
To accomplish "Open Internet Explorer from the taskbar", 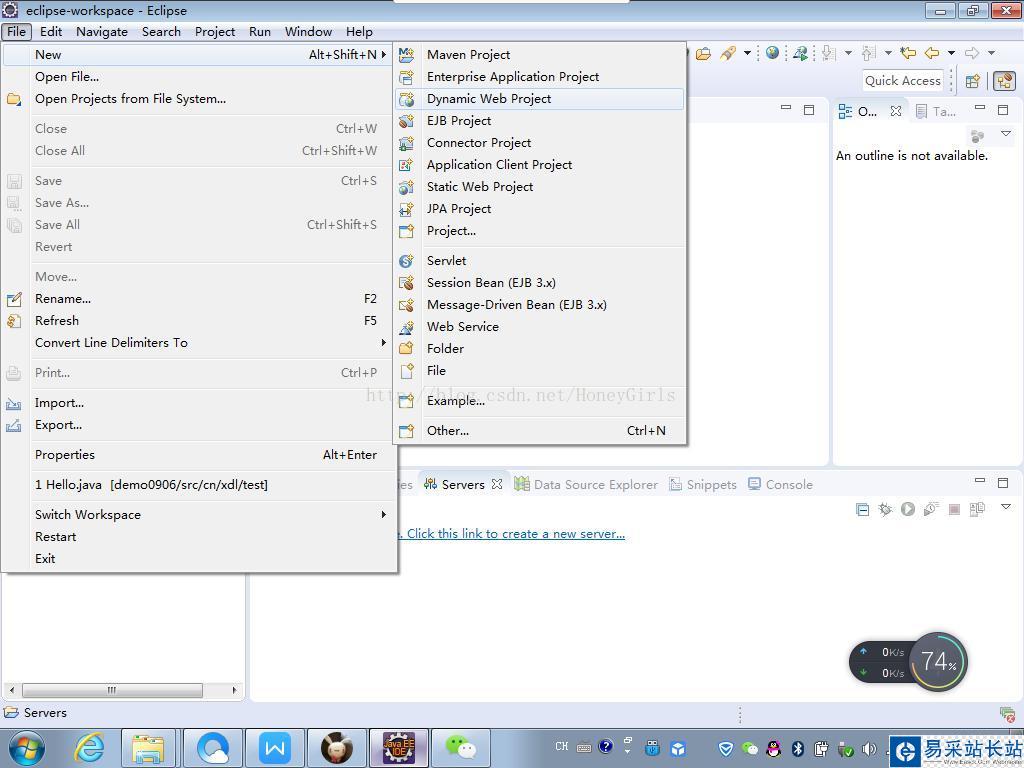I will (x=88, y=748).
